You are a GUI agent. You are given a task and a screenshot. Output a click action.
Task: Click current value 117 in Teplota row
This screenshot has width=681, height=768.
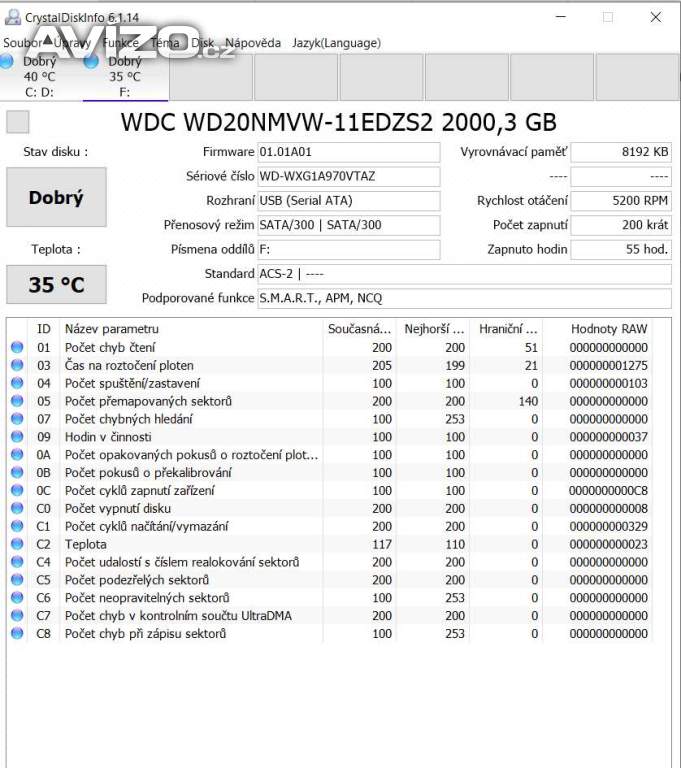[x=382, y=544]
